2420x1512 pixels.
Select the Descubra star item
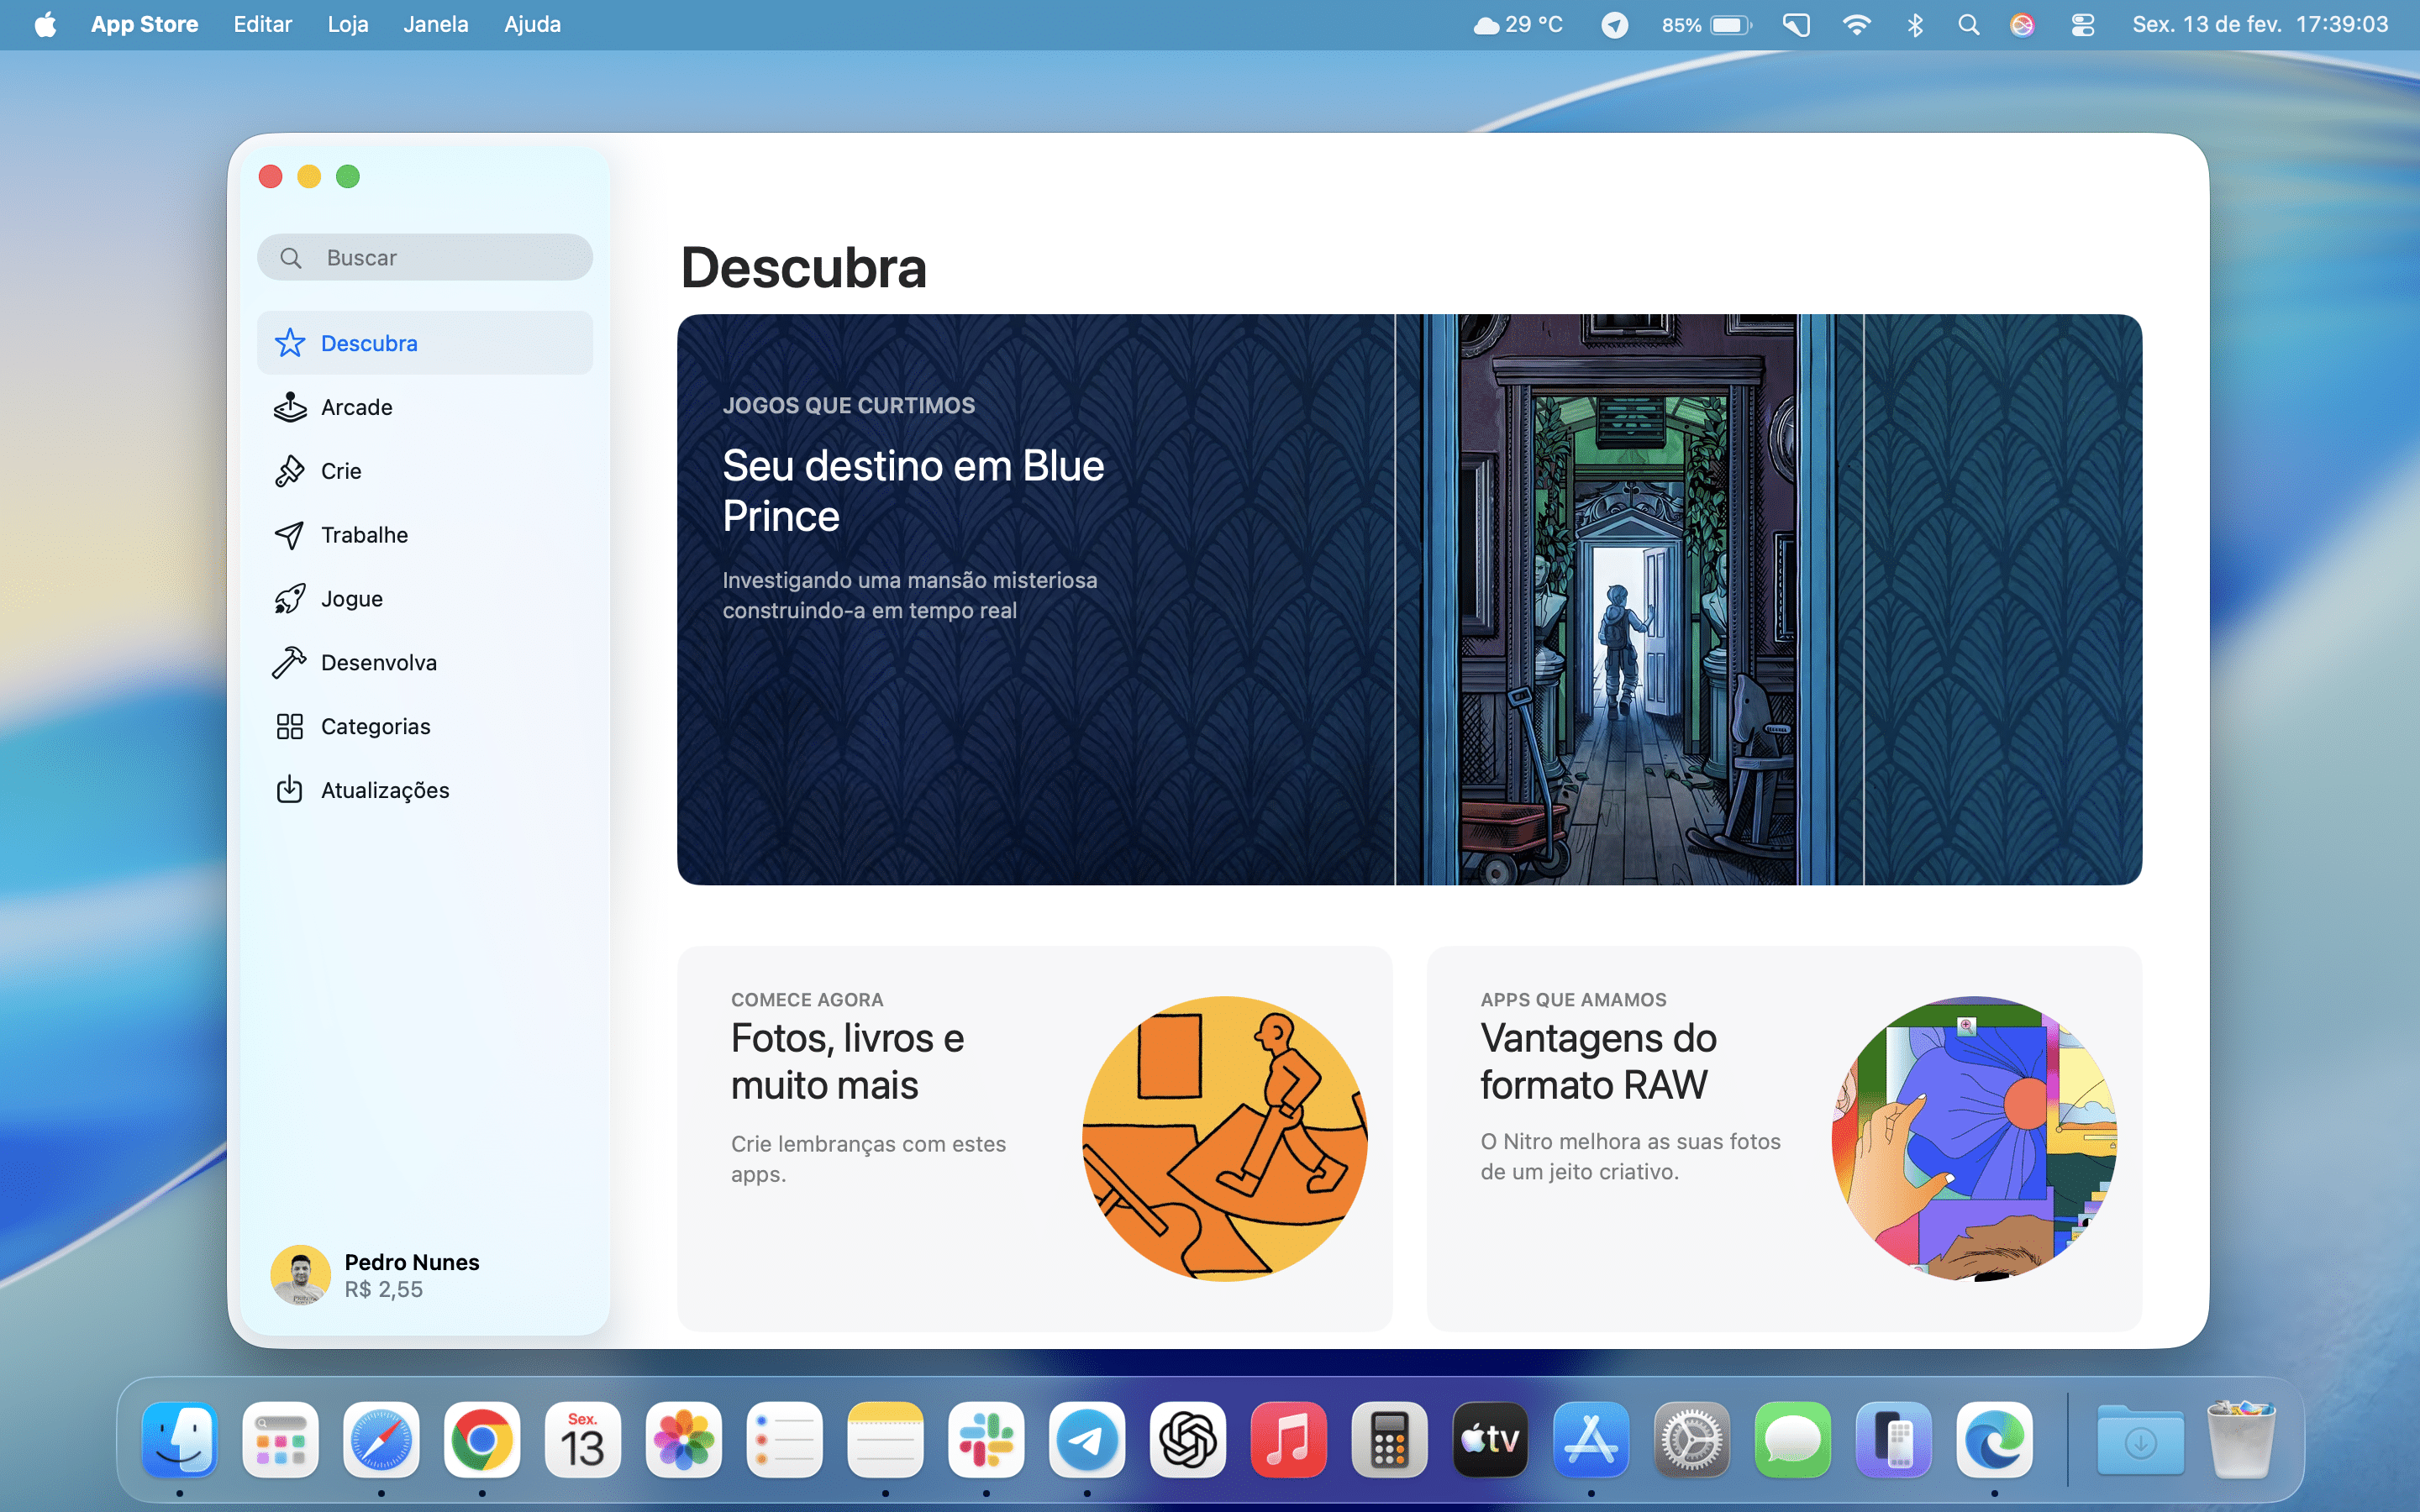click(368, 343)
